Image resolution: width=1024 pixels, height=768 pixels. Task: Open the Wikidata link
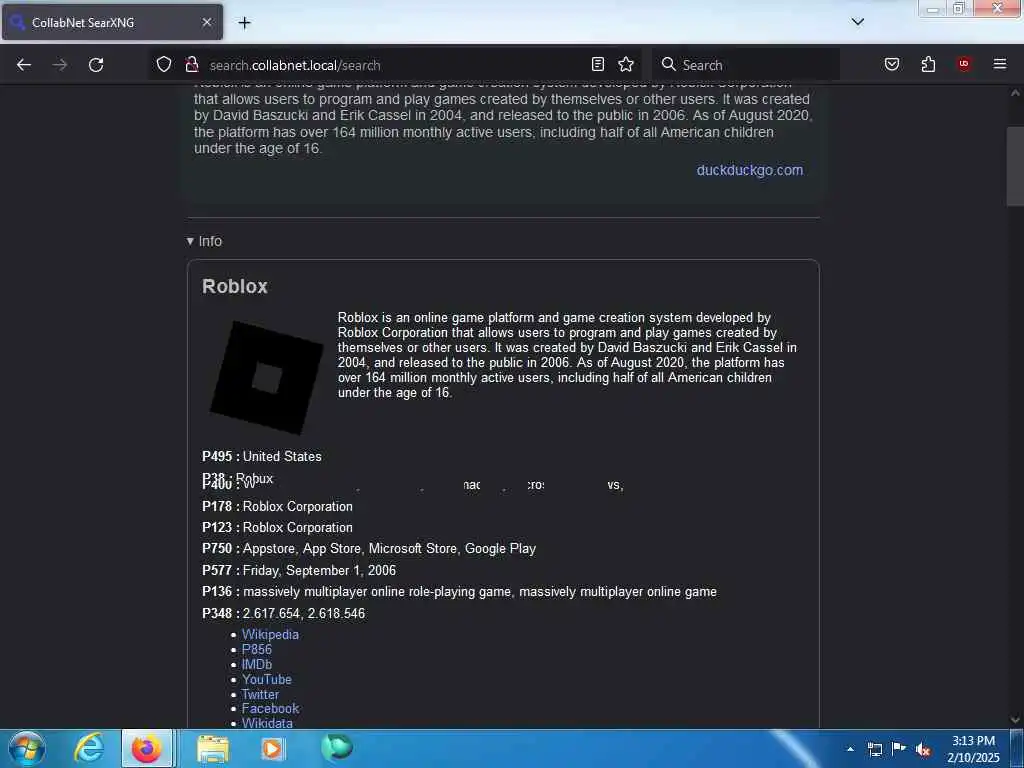click(267, 723)
